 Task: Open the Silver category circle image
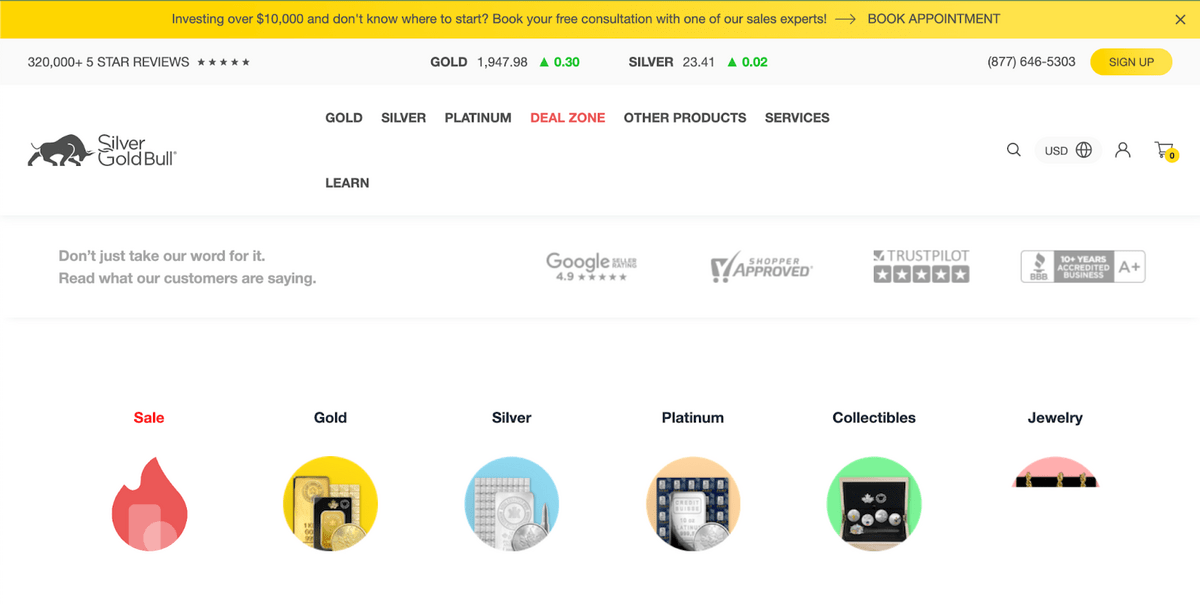pyautogui.click(x=512, y=504)
